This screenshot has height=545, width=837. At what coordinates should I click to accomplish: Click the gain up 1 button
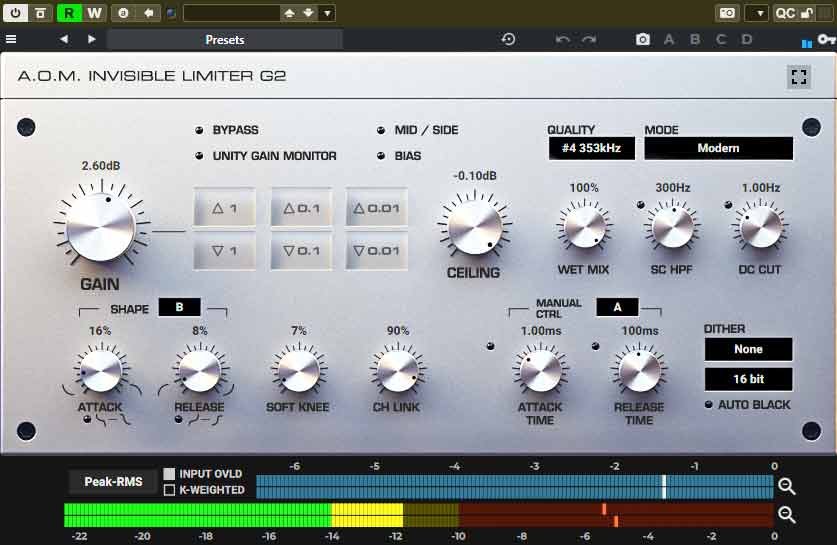coord(224,208)
